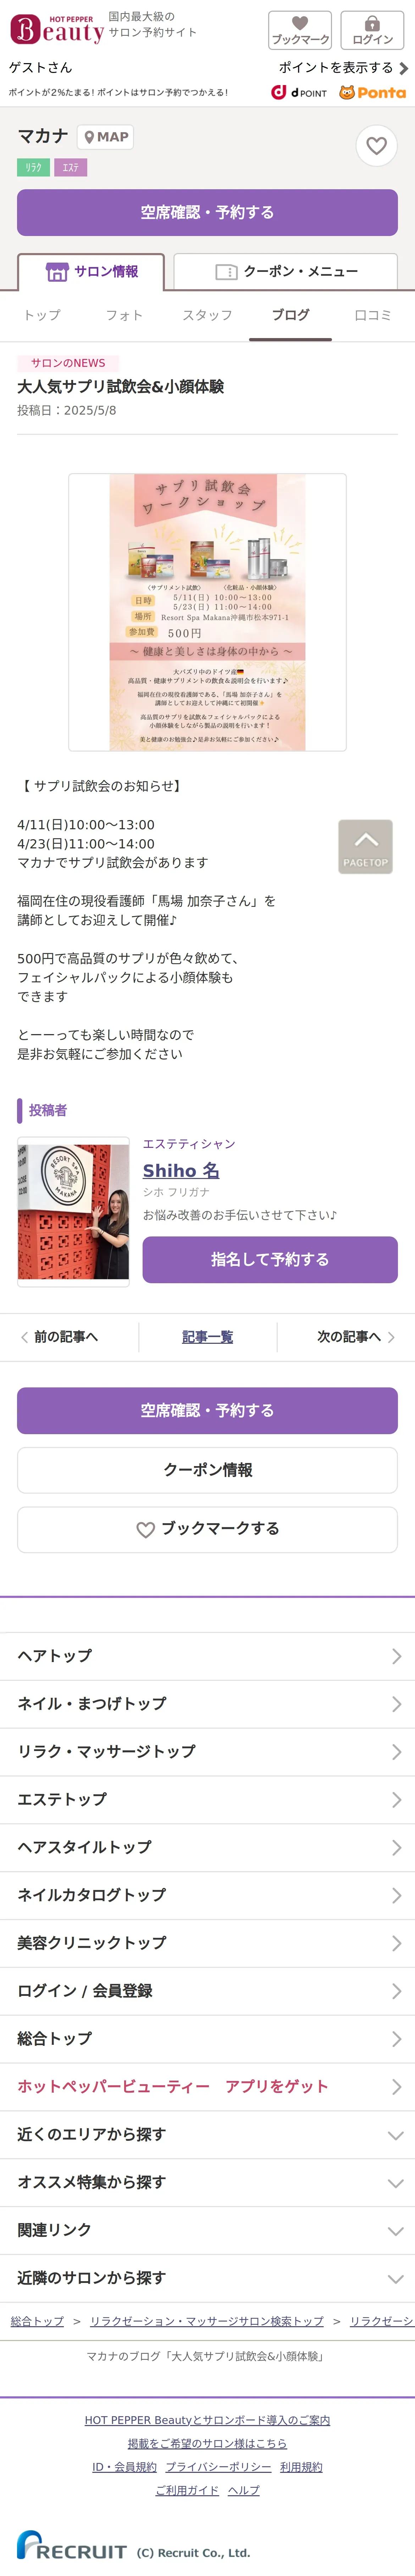
Task: Open the Recruit logo in footer
Action: click(x=72, y=2546)
